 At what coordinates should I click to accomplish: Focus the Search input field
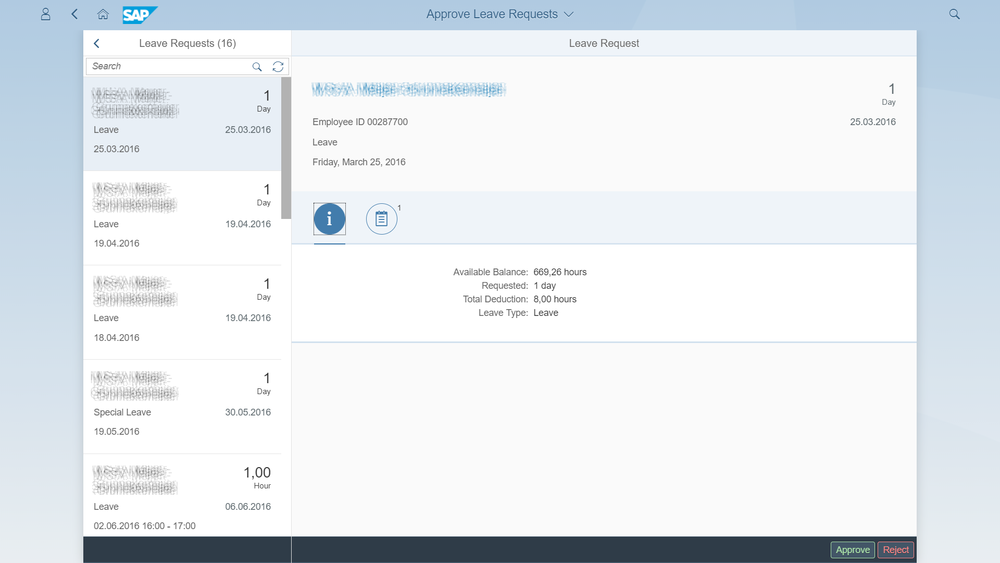tap(169, 66)
